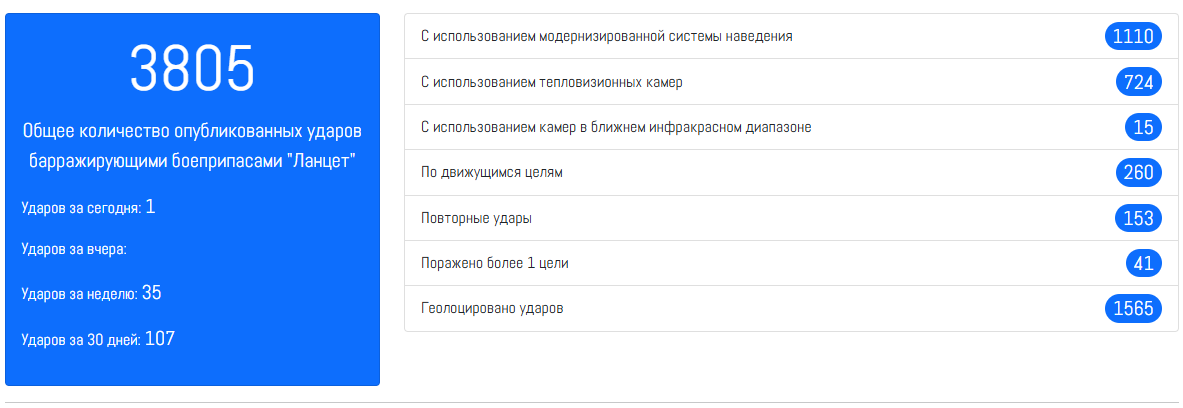The height and width of the screenshot is (408, 1183).
Task: Select the "Ударов за неделю: 35" stat
Action: click(91, 293)
